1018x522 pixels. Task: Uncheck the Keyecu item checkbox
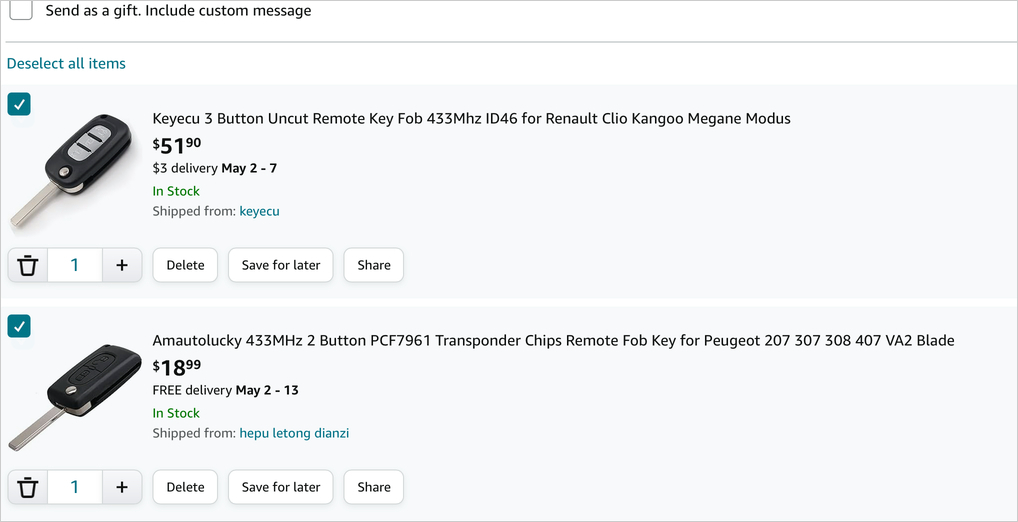tap(19, 104)
